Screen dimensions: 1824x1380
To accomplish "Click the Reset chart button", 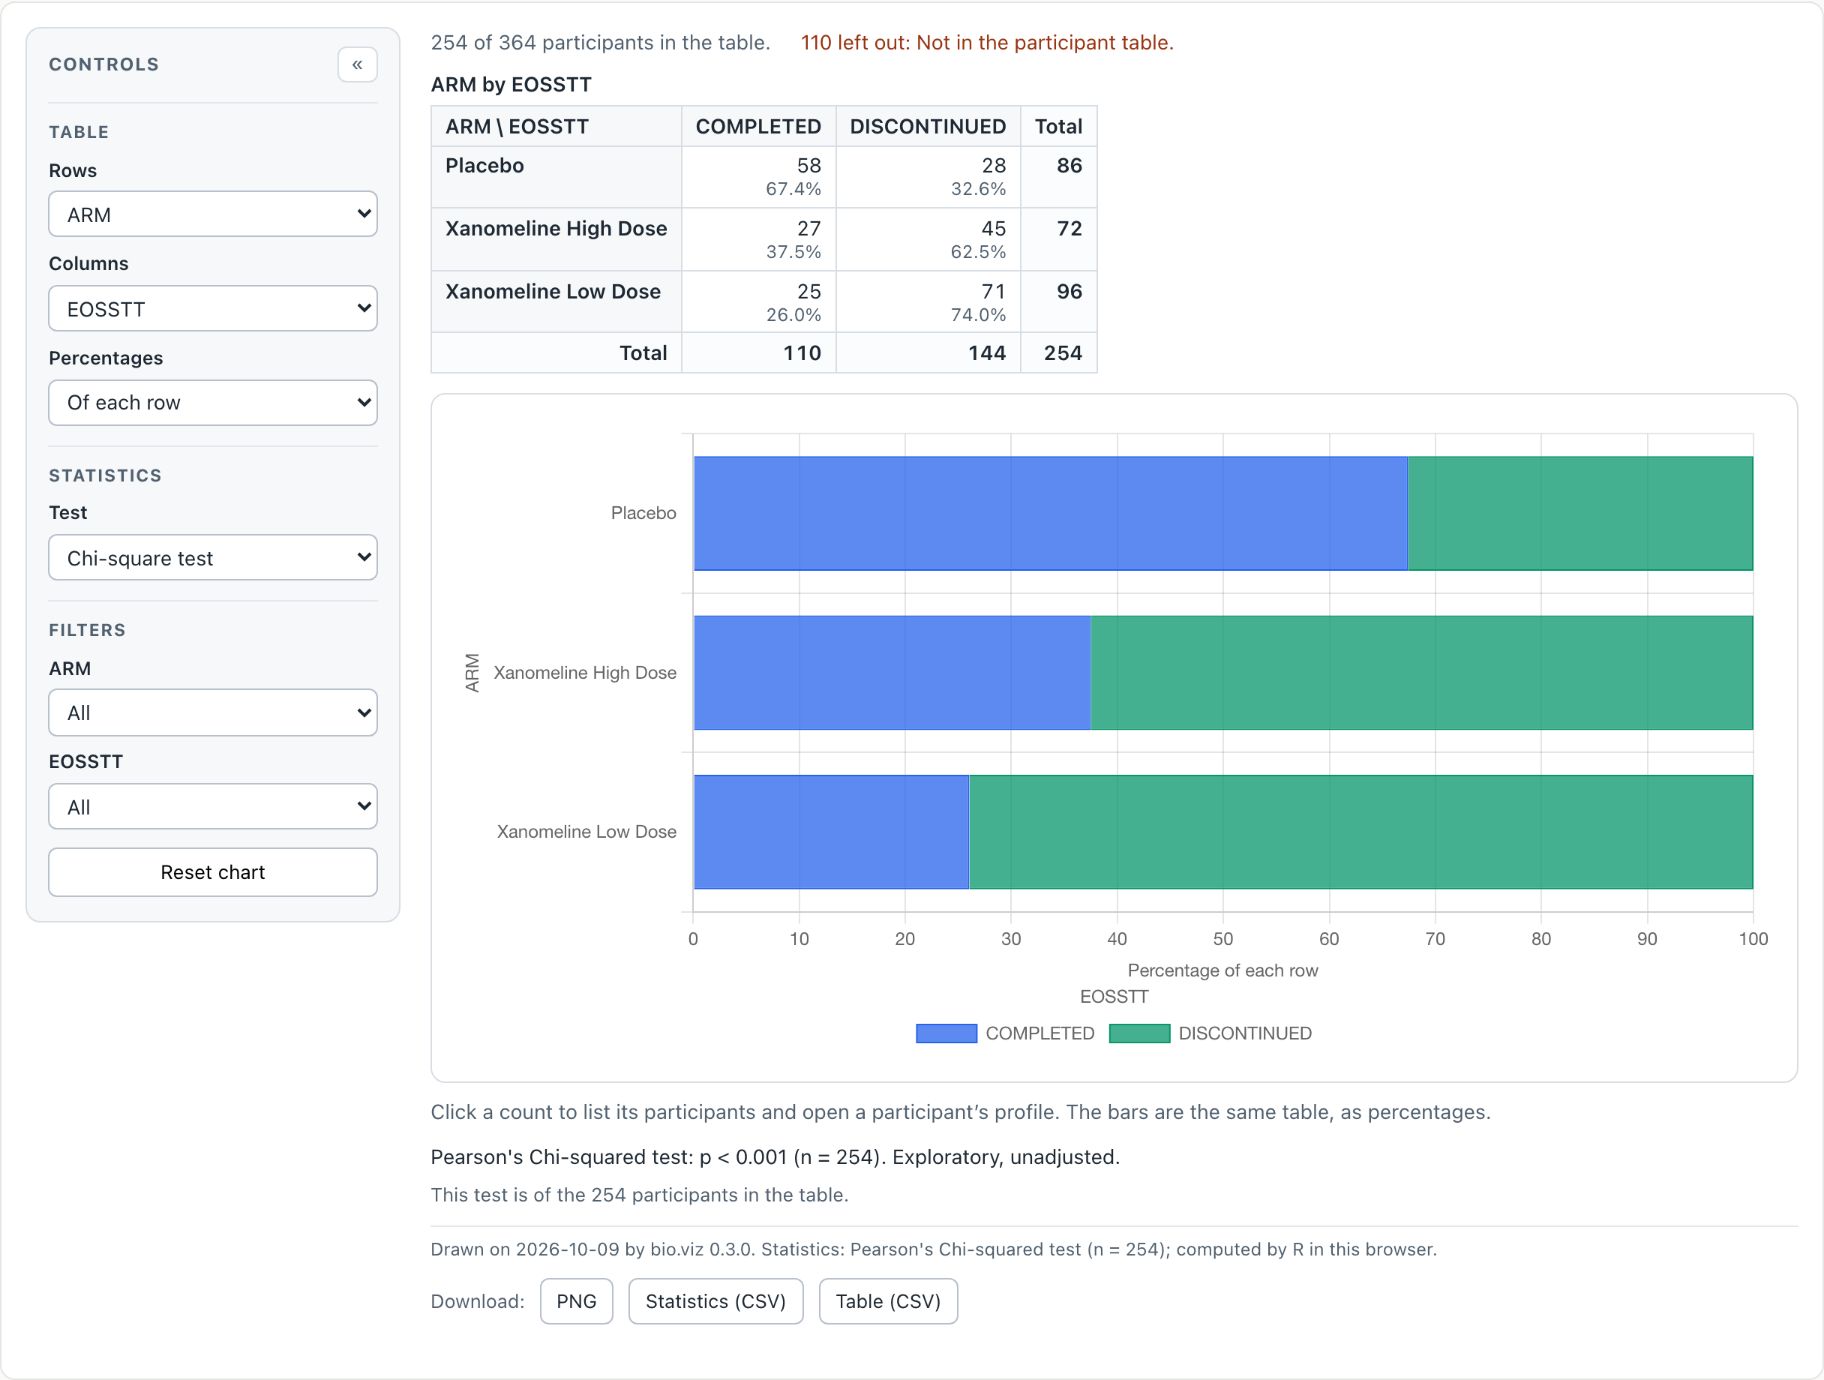I will pos(213,872).
